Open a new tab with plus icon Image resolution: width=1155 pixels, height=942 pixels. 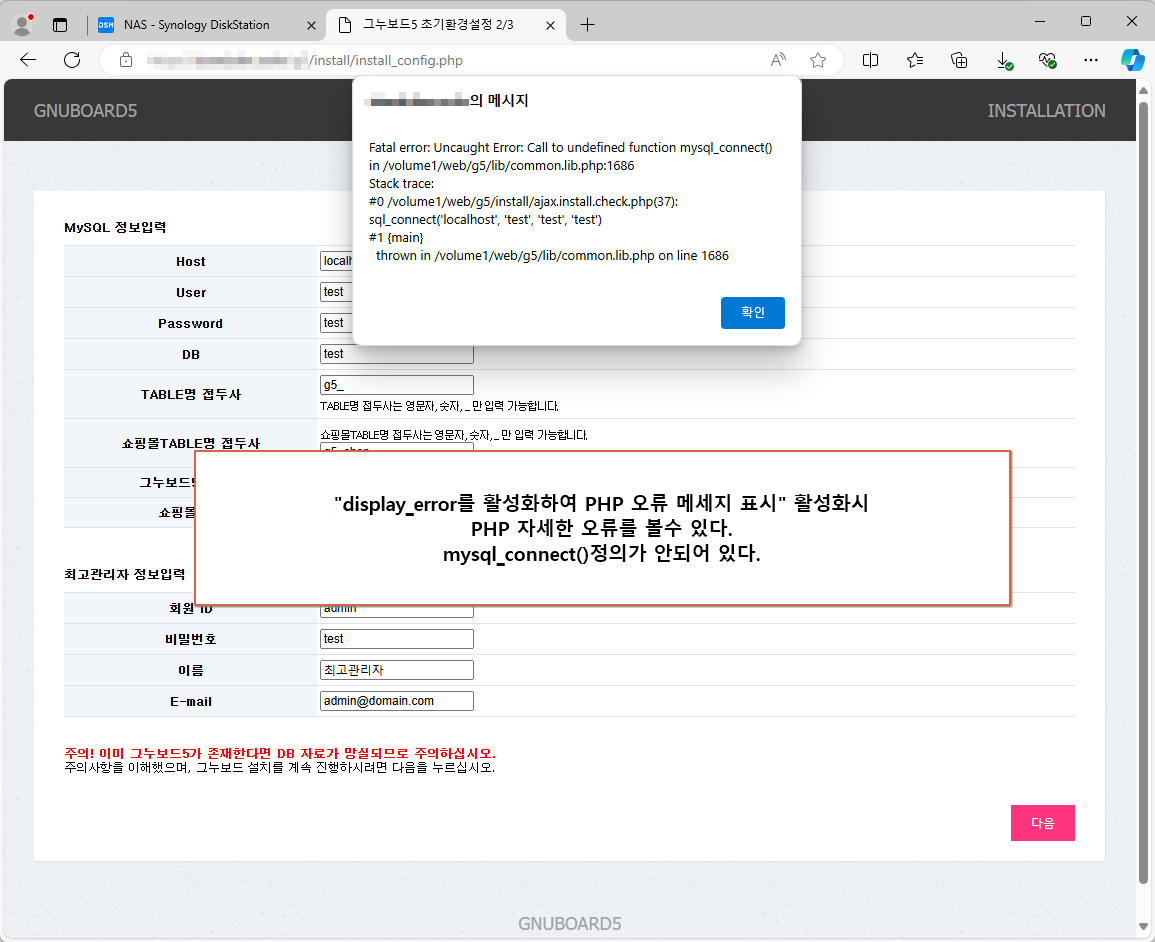587,25
